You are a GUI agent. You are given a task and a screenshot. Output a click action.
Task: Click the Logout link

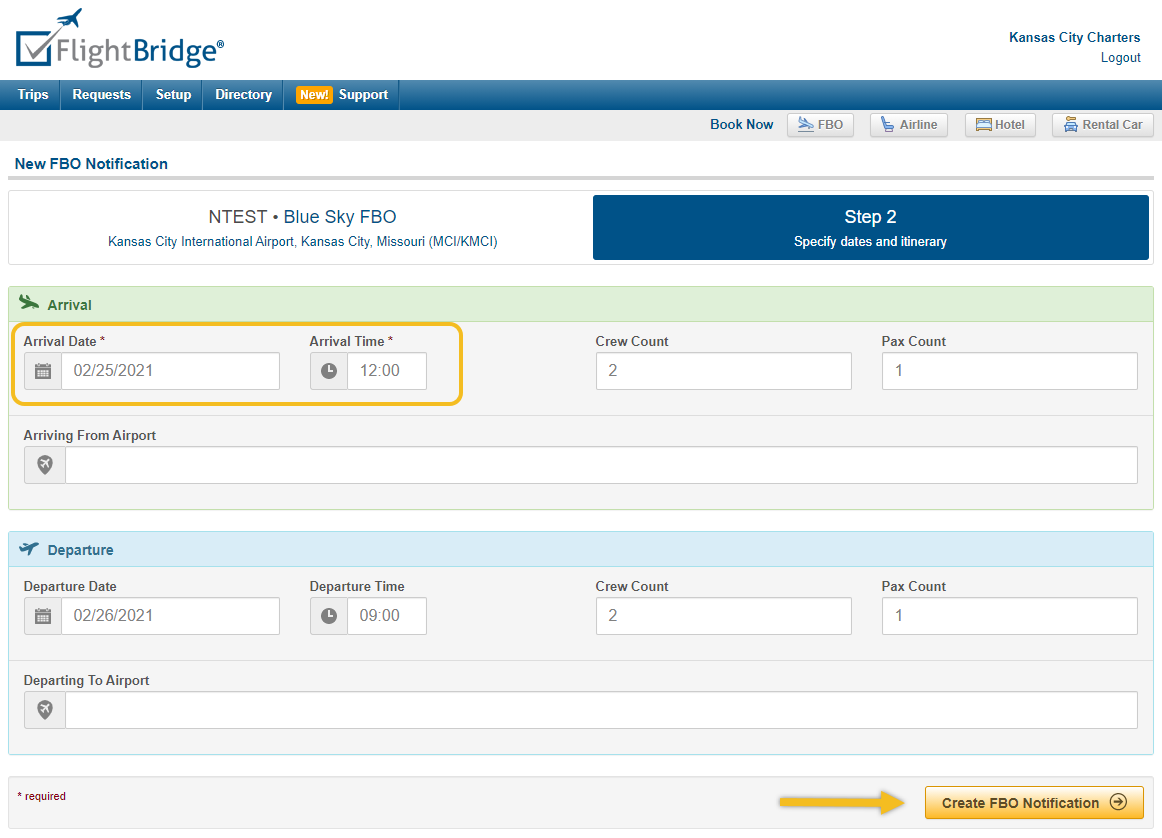pos(1120,57)
